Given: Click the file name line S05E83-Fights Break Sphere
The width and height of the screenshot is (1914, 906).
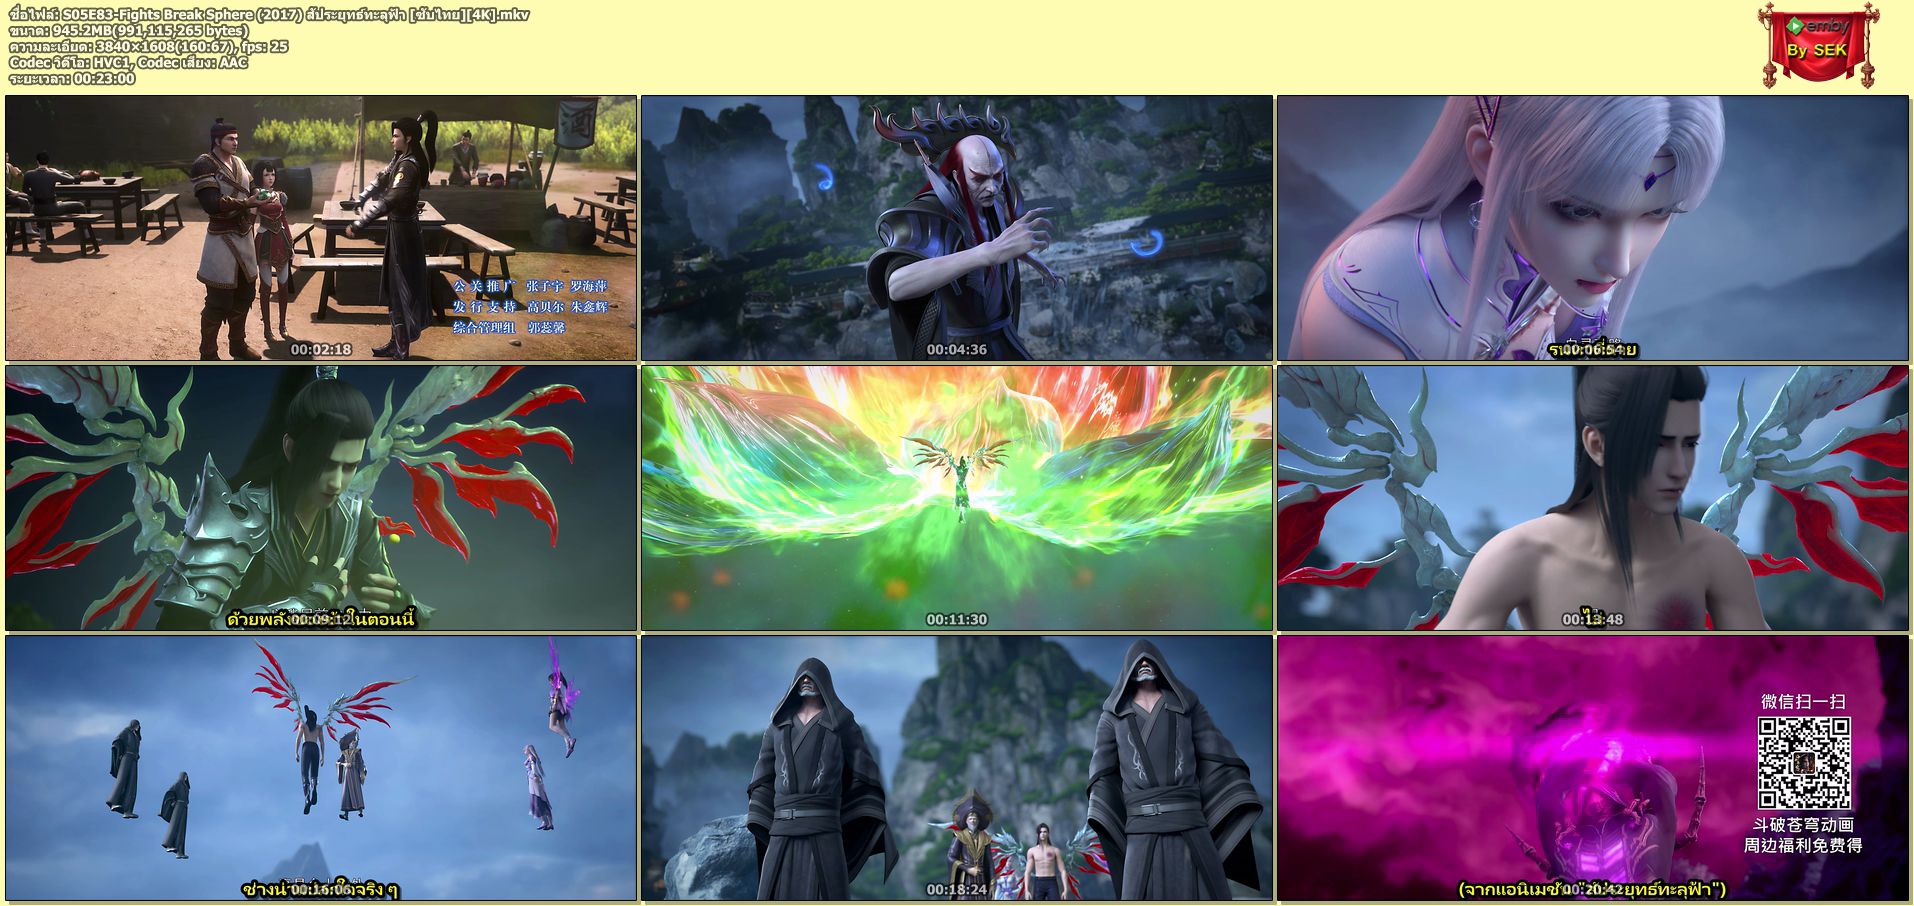Looking at the screenshot, I should [270, 14].
